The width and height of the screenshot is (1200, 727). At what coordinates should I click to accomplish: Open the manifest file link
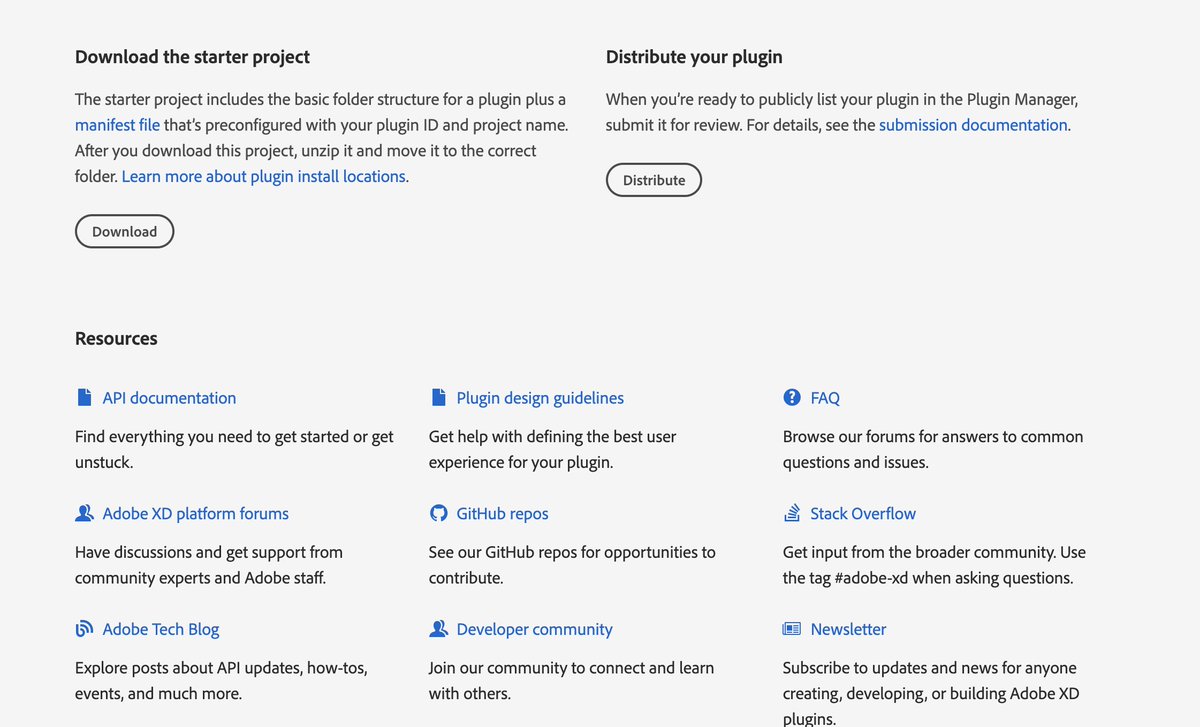[117, 125]
